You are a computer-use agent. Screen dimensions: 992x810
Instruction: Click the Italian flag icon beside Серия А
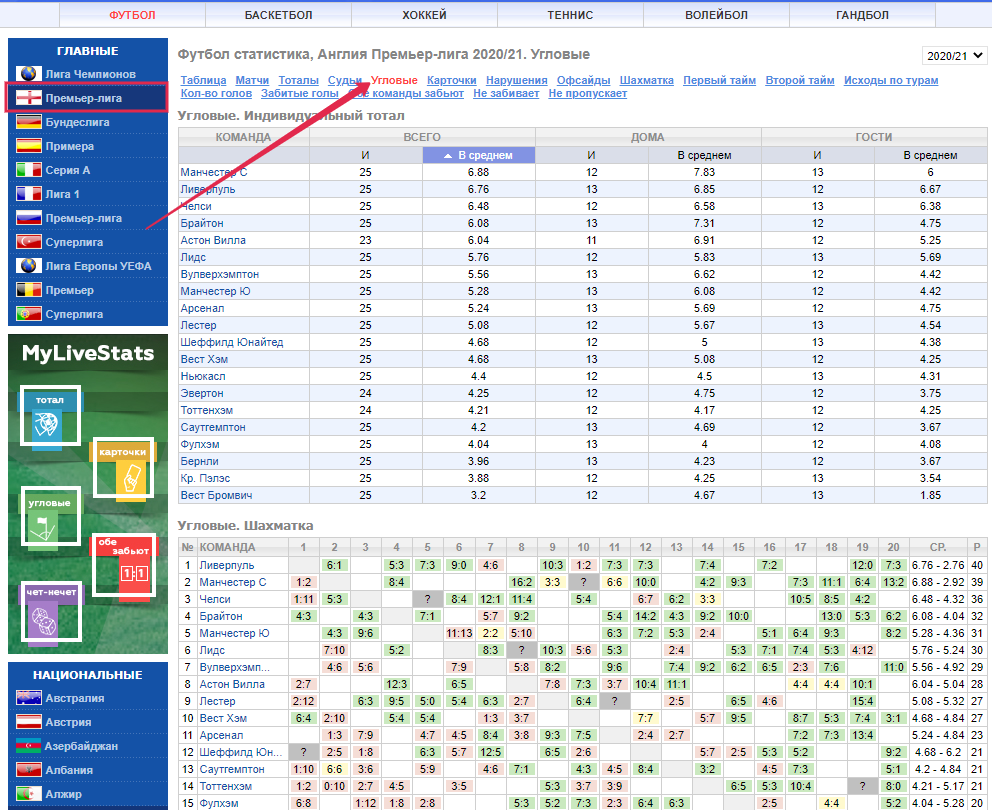tap(29, 170)
